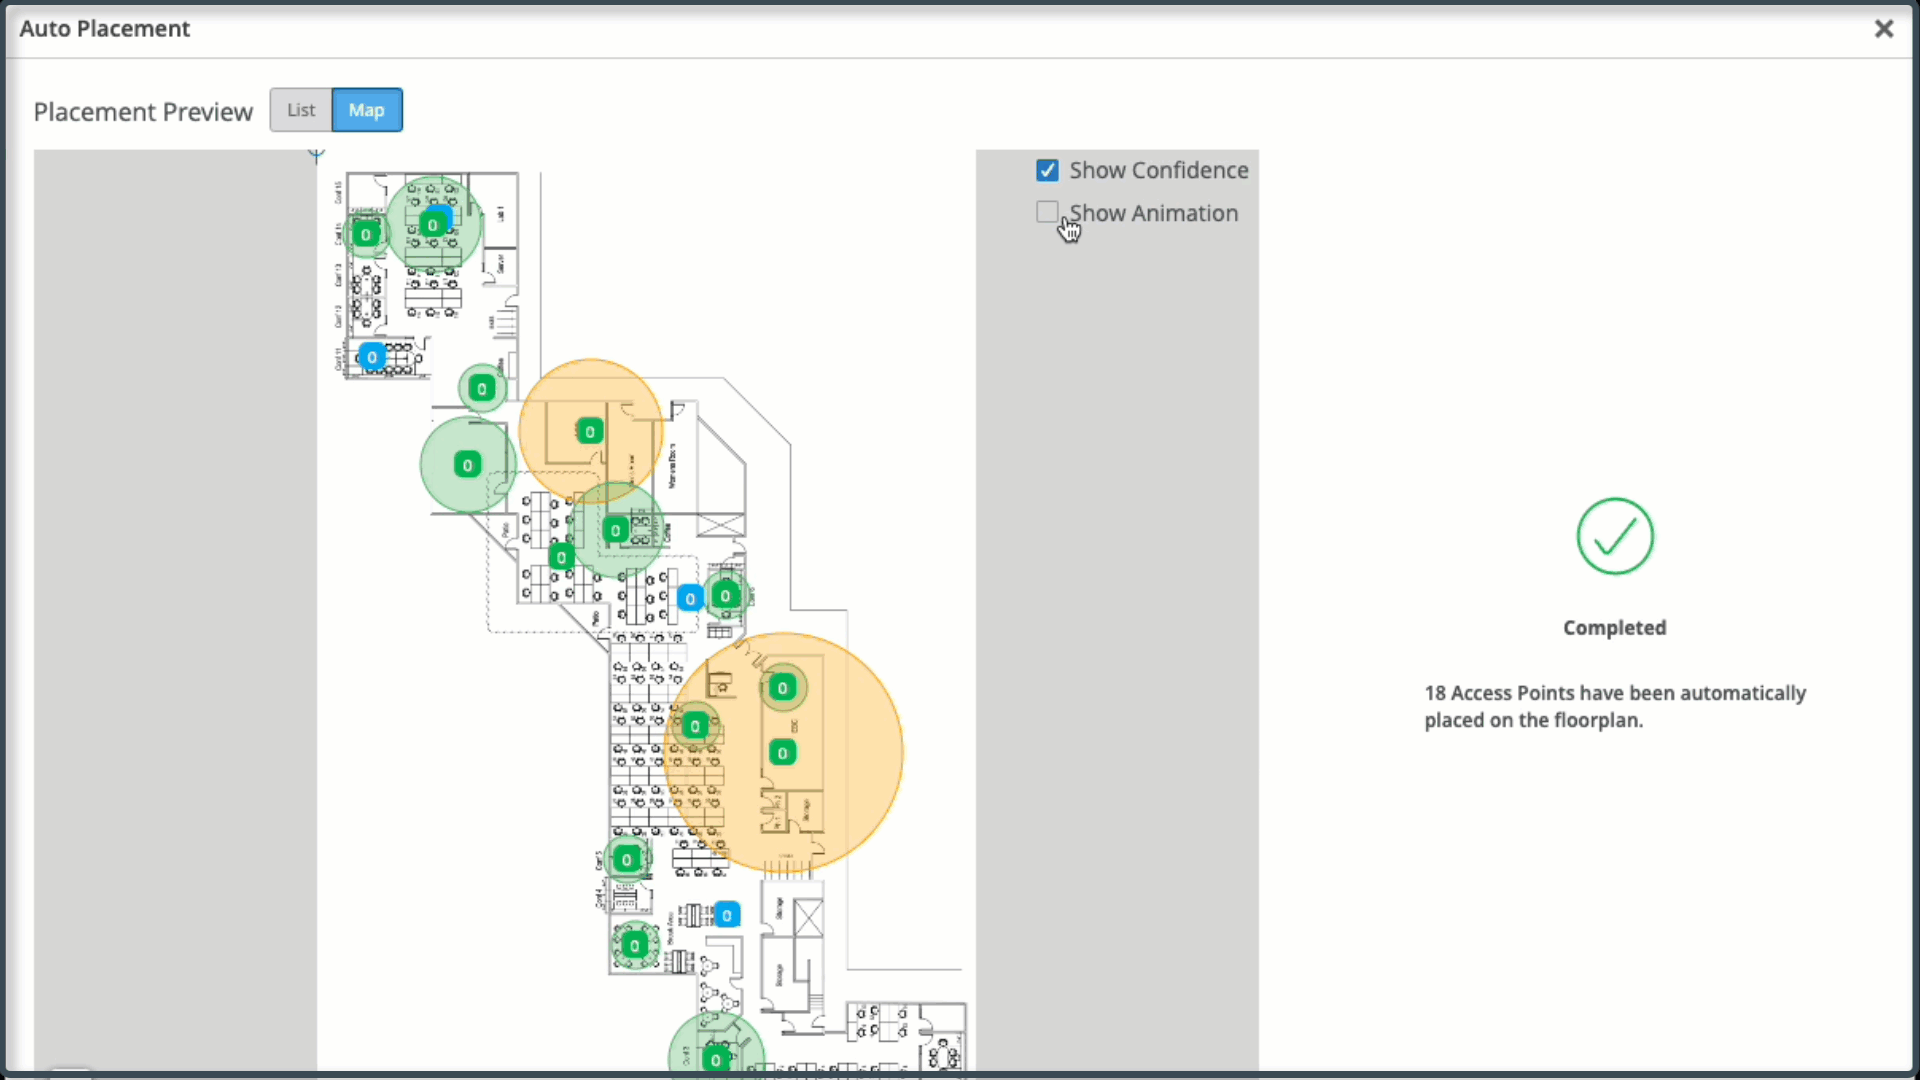Click the small antenna marker above the floorplan

[x=316, y=156]
